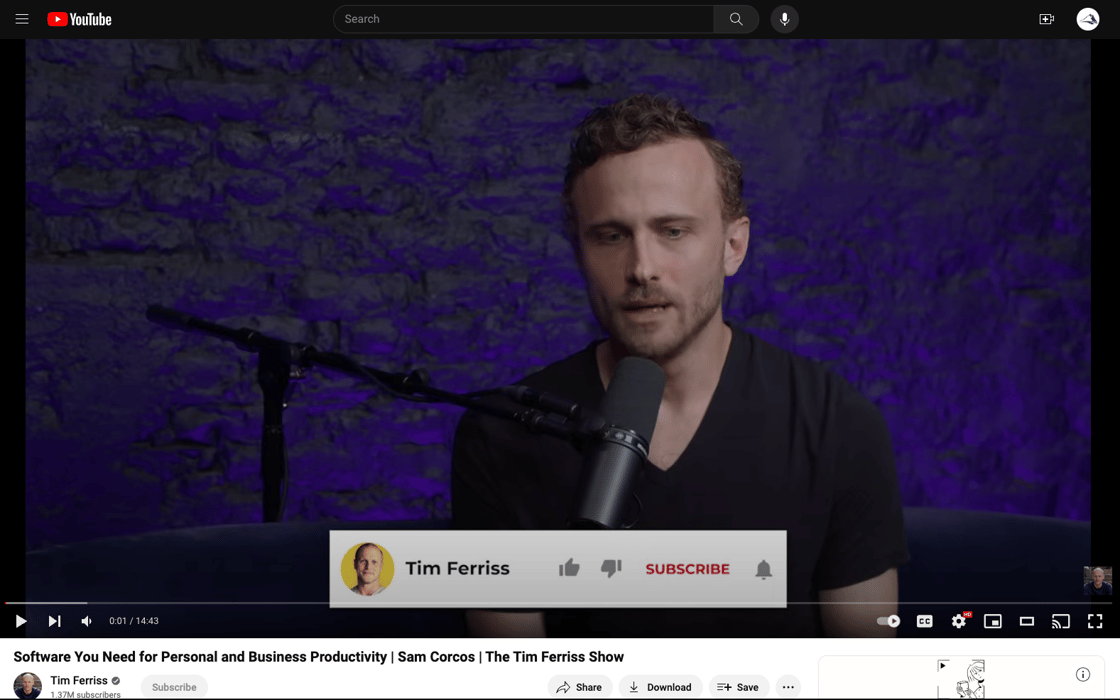The image size is (1120, 700).
Task: Share this video
Action: coord(580,687)
